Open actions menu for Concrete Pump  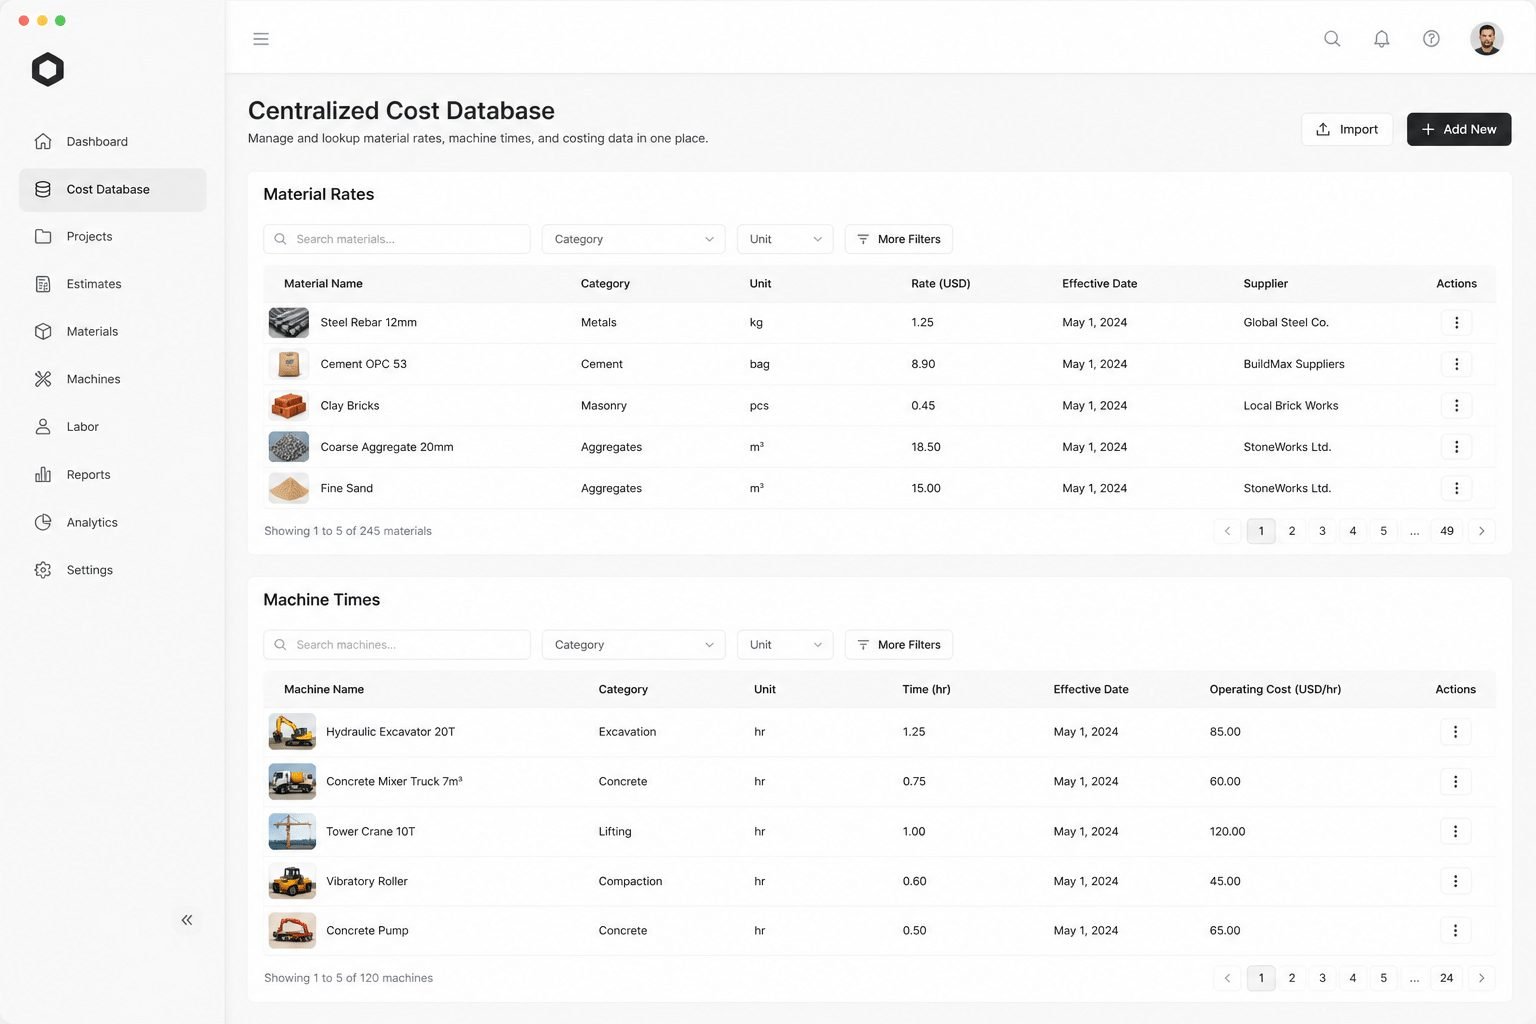click(x=1456, y=931)
